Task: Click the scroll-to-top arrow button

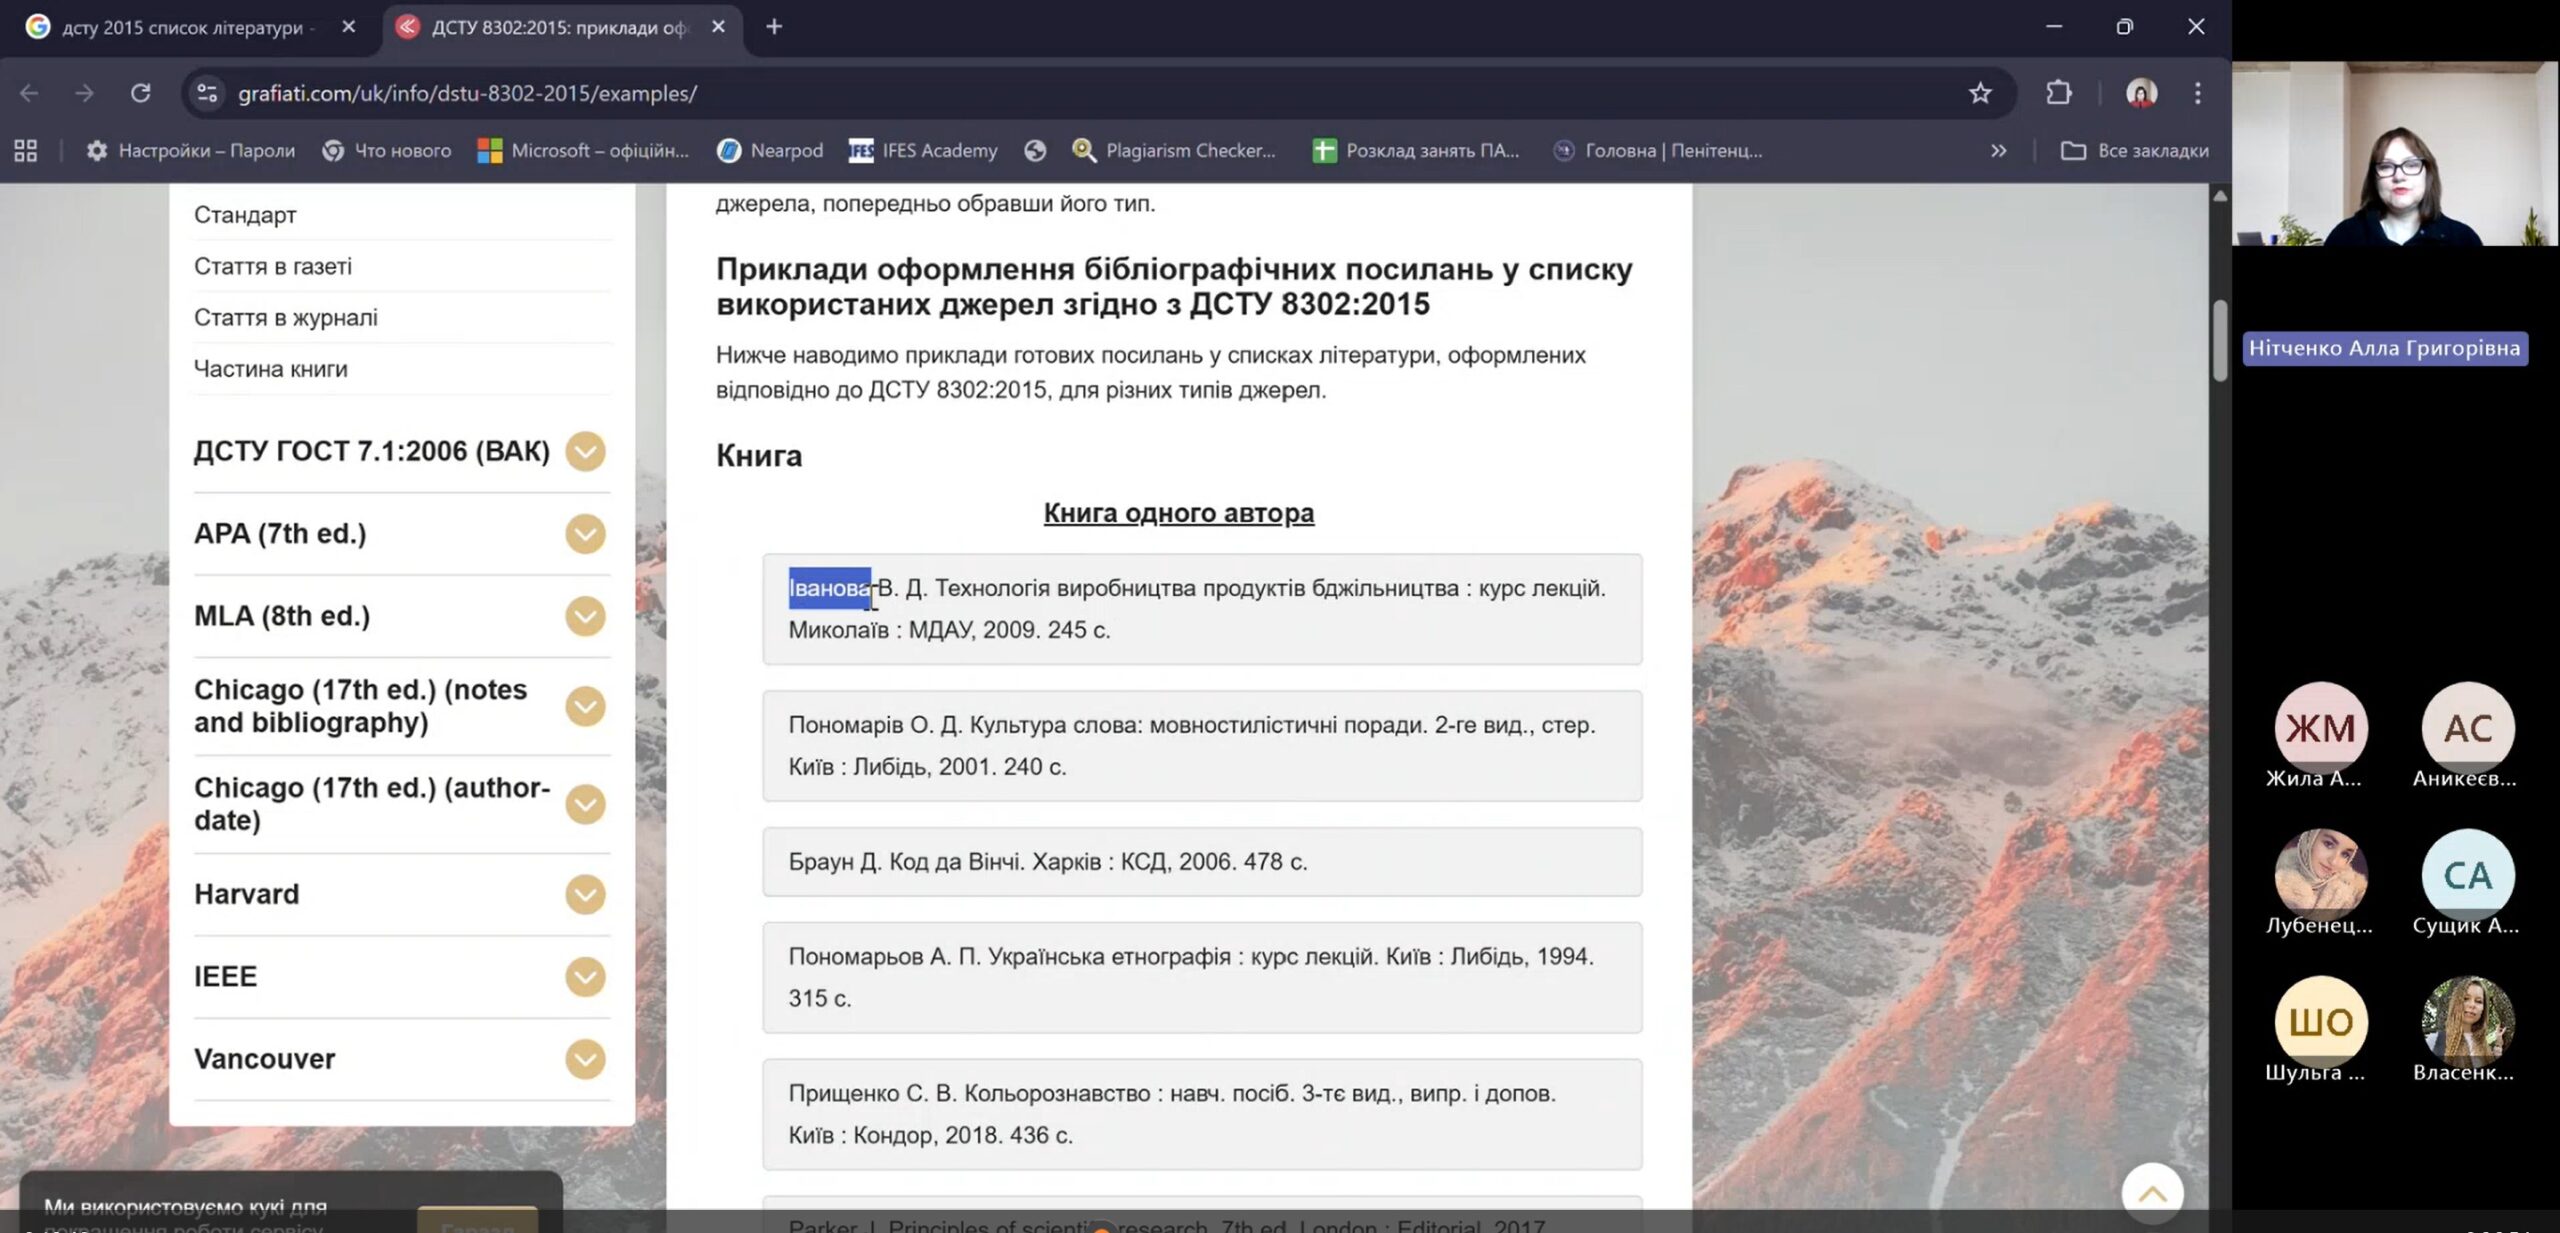Action: [2152, 1192]
